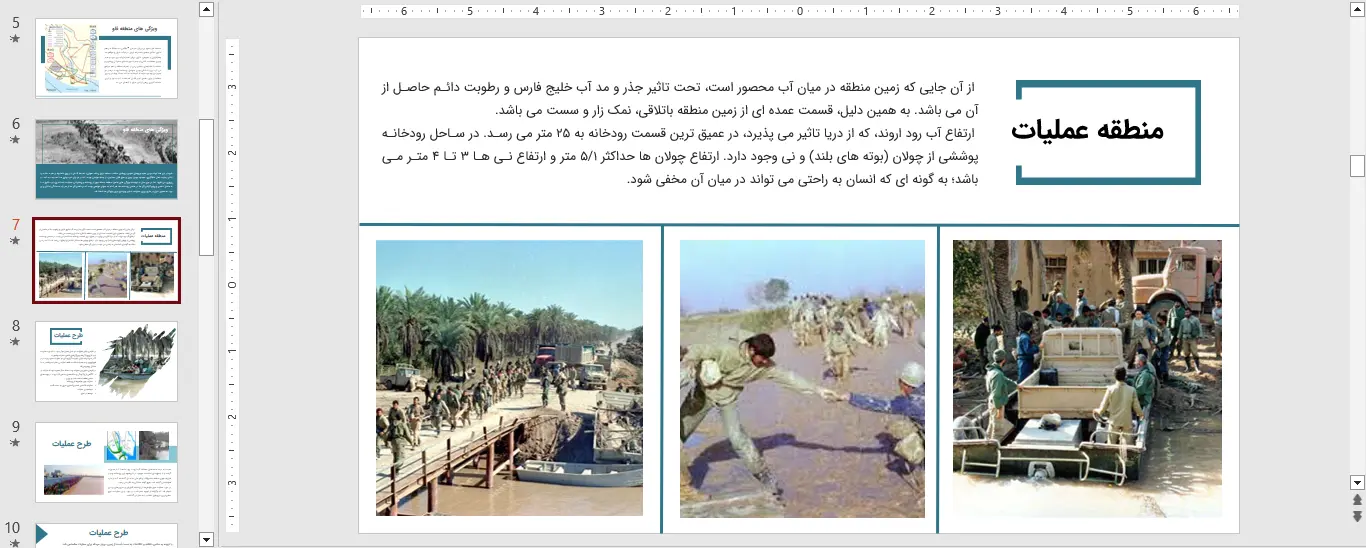Click animation star icon under slide 8
Viewport: 1366px width, 548px height.
[x=14, y=342]
